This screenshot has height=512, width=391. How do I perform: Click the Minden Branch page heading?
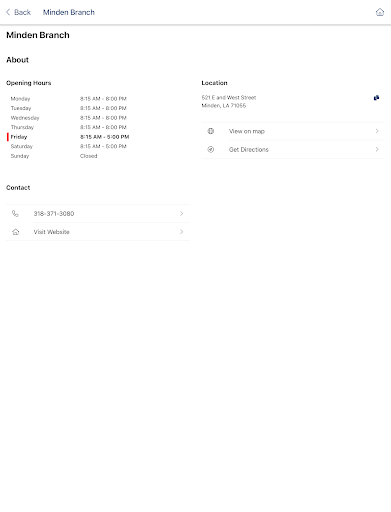38,35
